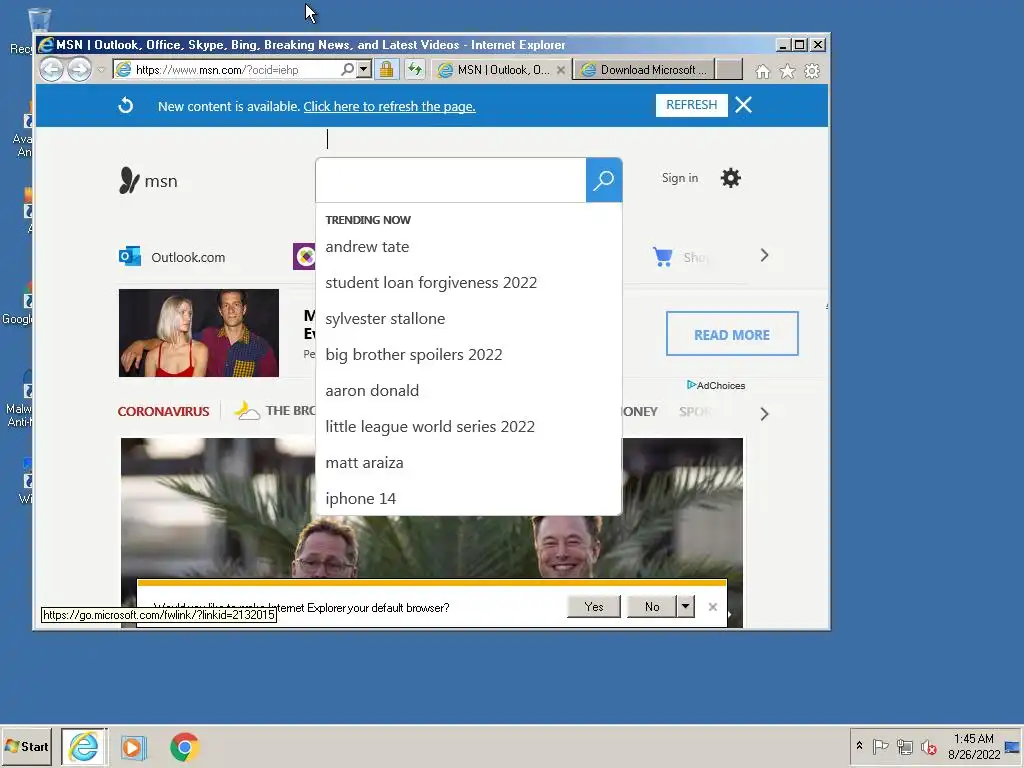Open the couple photo ad thumbnail

(x=199, y=333)
